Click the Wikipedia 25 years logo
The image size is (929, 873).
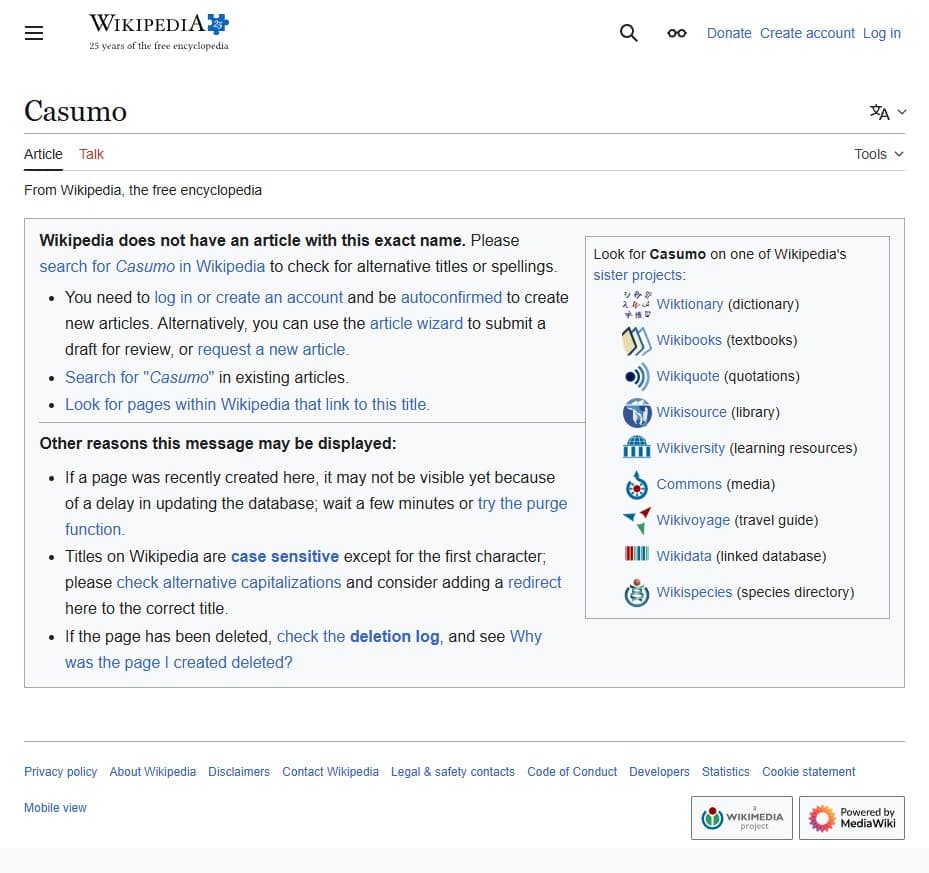tap(159, 32)
